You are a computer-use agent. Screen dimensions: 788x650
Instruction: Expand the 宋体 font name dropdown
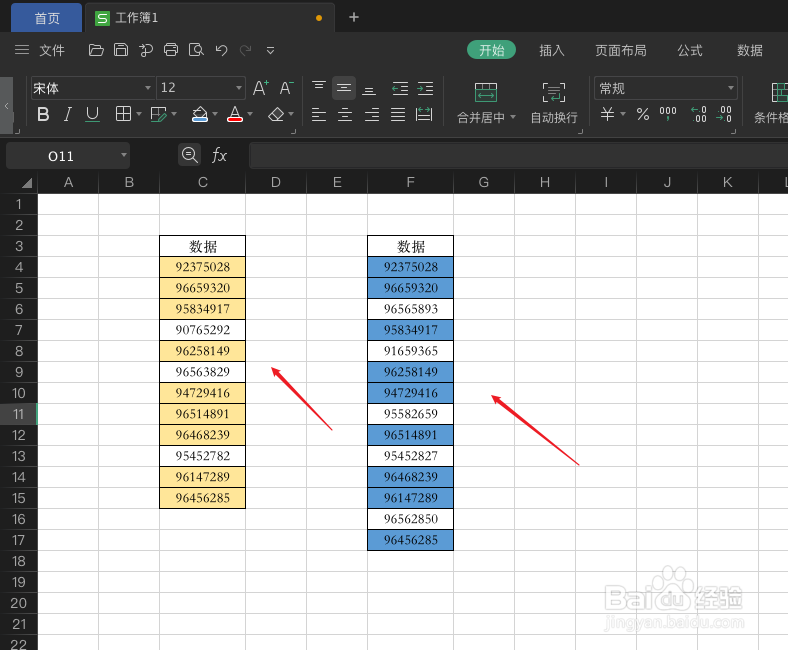148,88
